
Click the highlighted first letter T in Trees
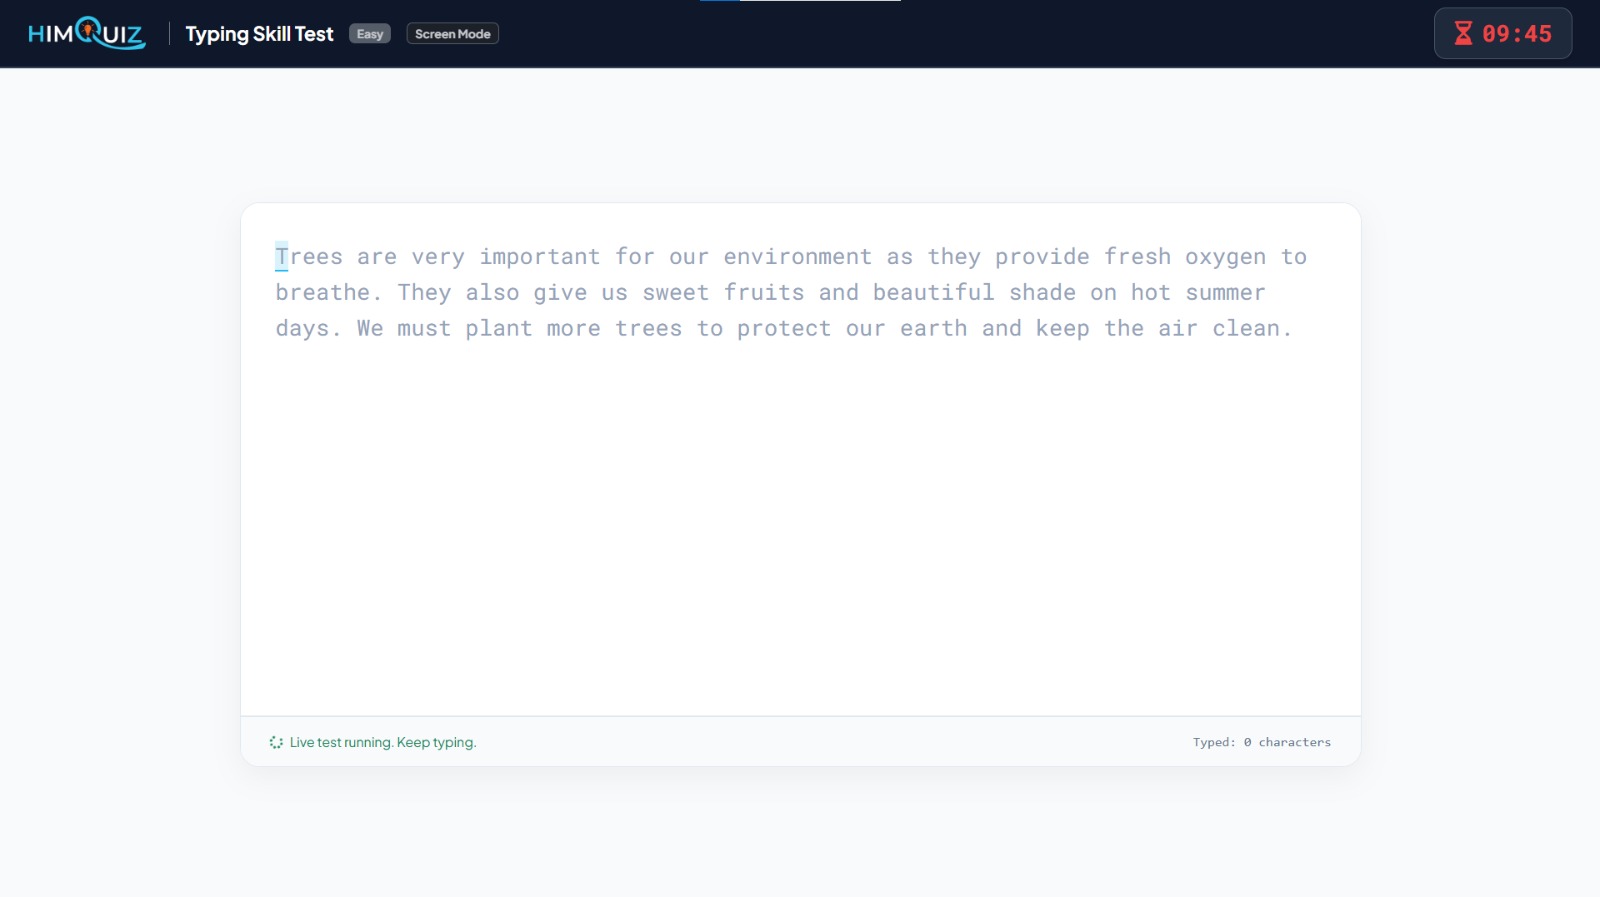click(282, 257)
